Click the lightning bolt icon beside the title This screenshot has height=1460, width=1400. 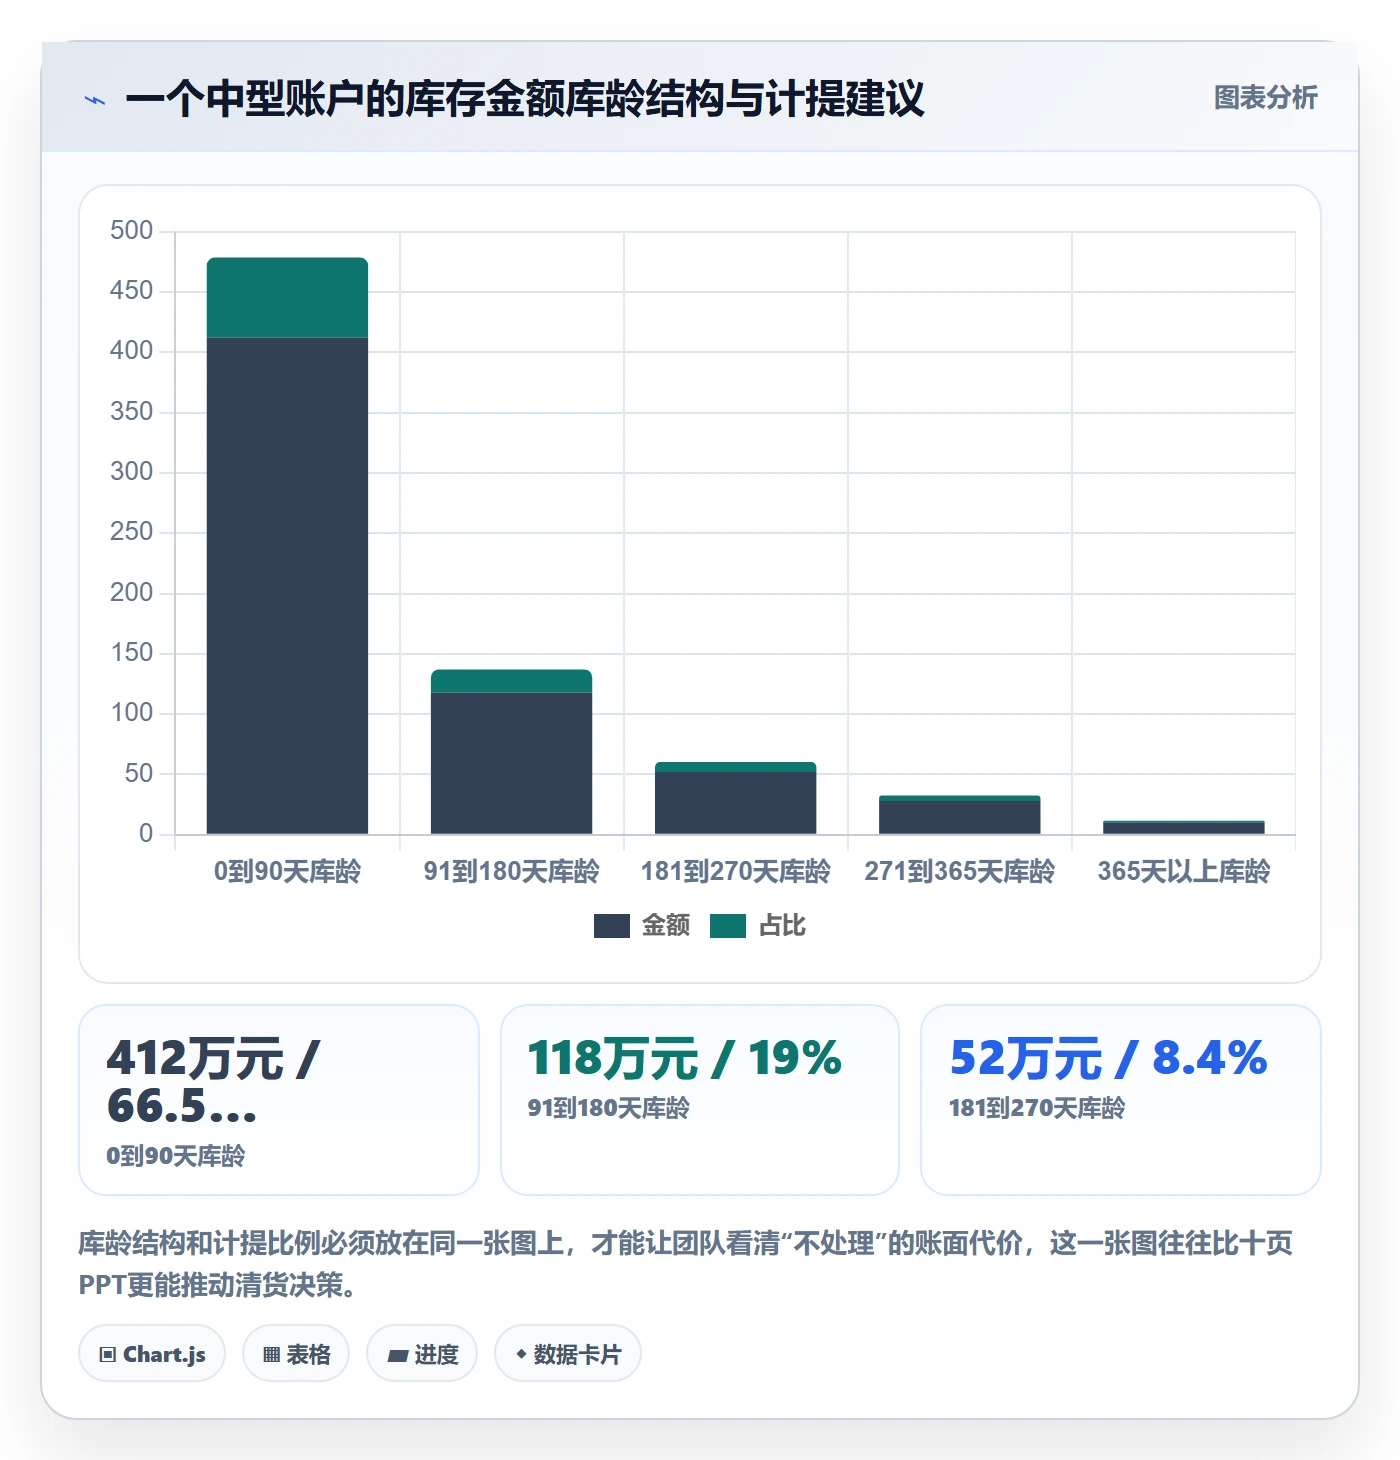click(95, 100)
